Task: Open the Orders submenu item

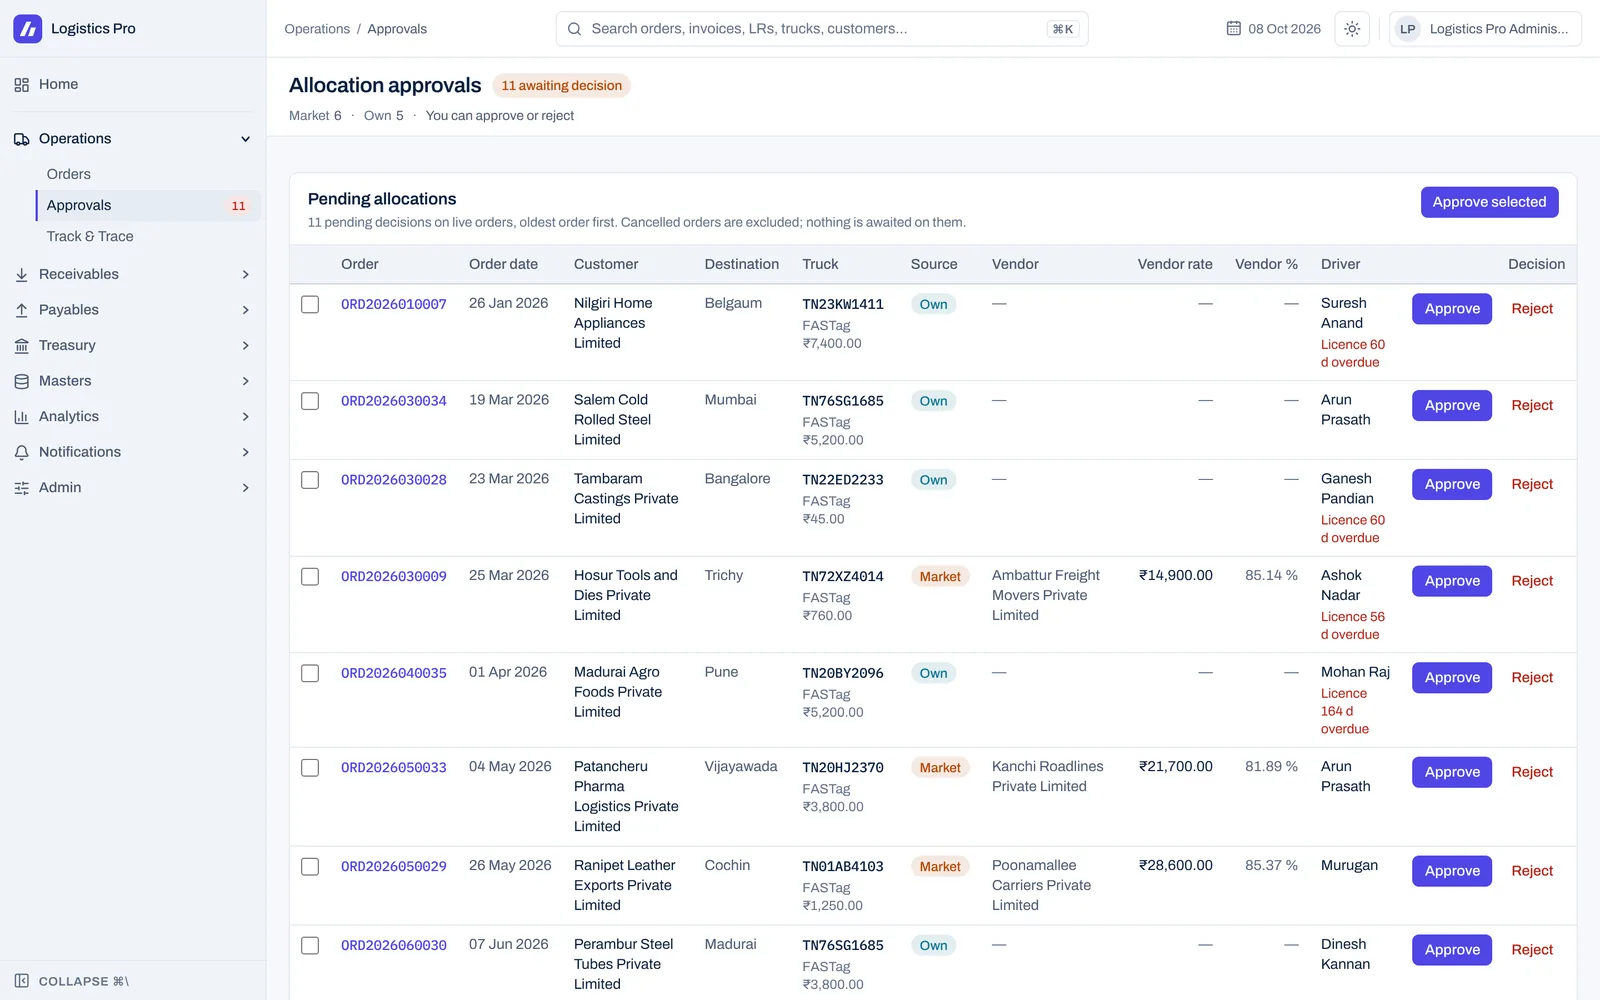Action: [x=148, y=174]
